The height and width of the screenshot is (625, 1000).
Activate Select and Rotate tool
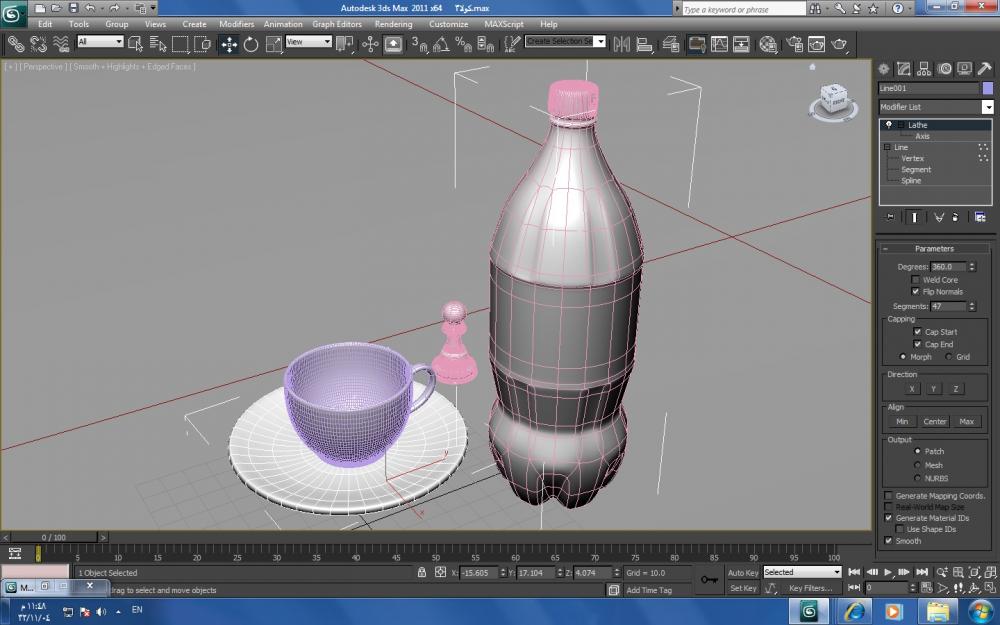(x=251, y=43)
